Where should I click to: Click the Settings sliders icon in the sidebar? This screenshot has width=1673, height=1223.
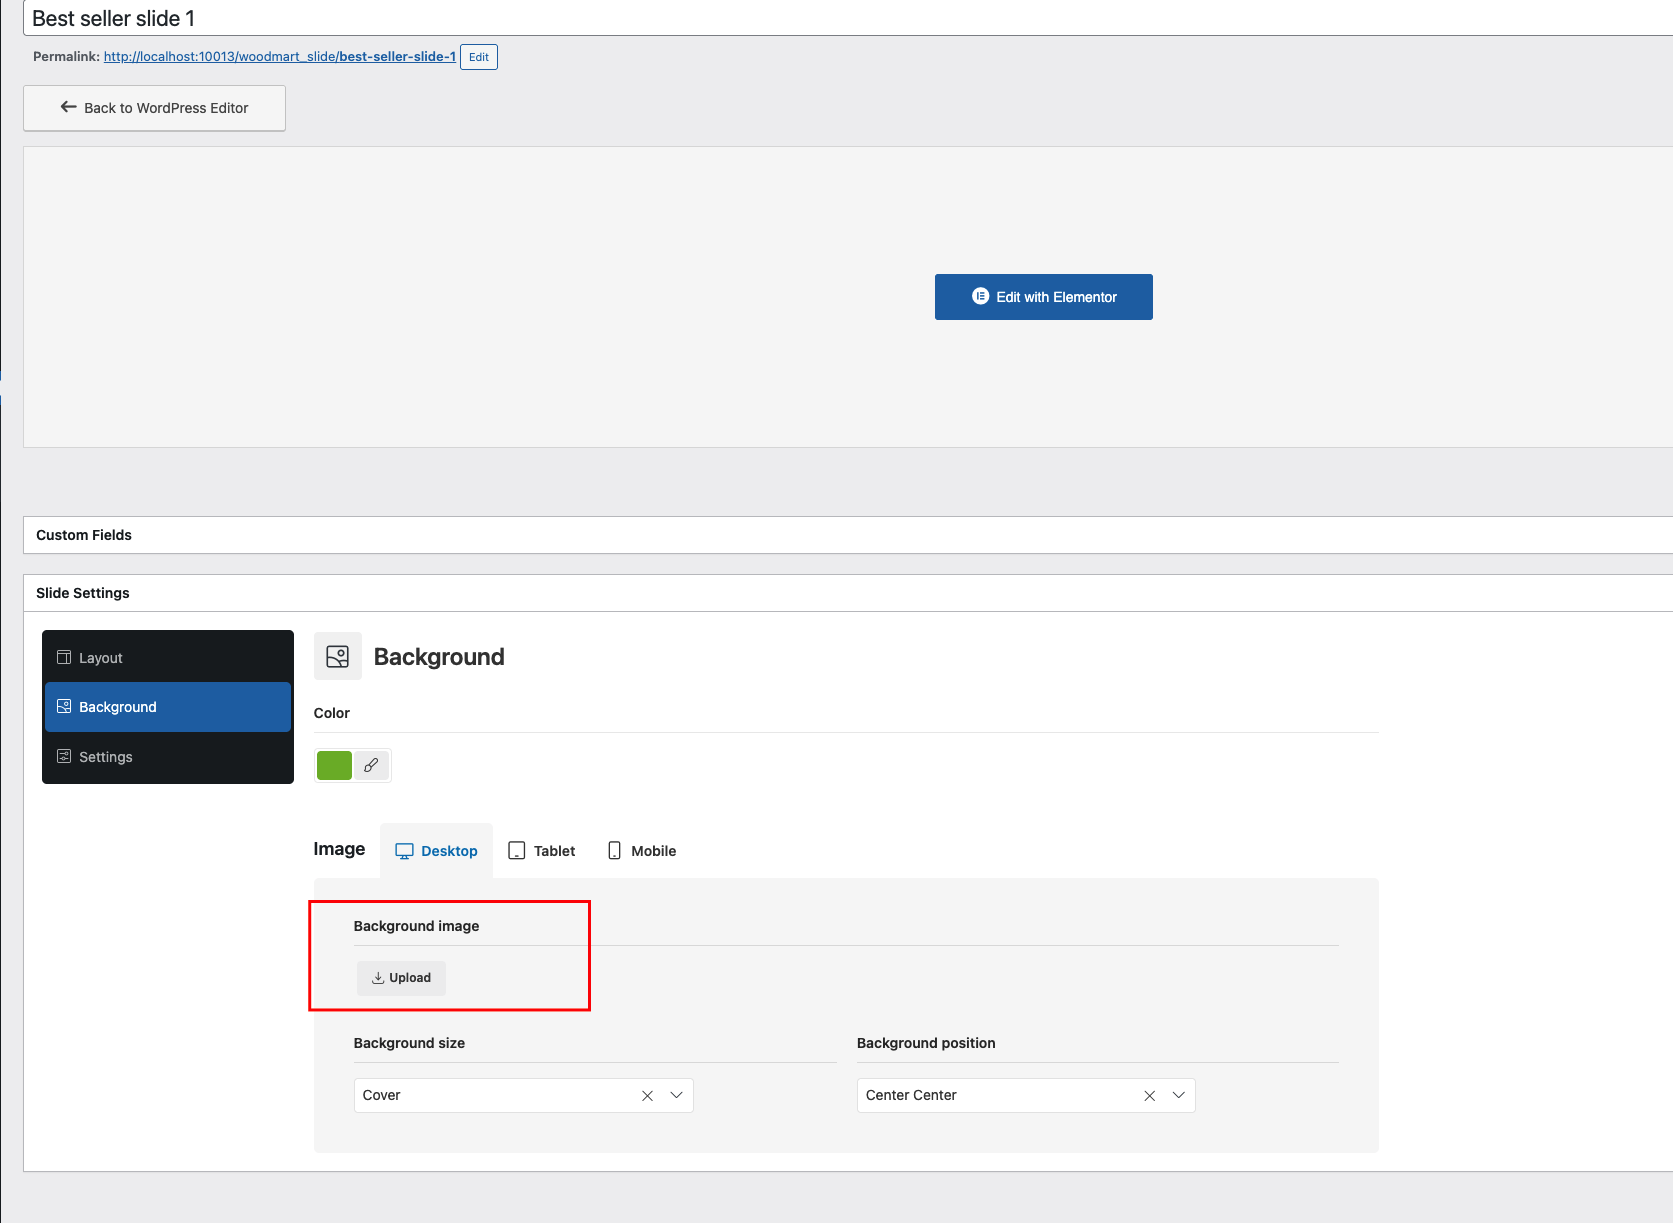click(64, 756)
